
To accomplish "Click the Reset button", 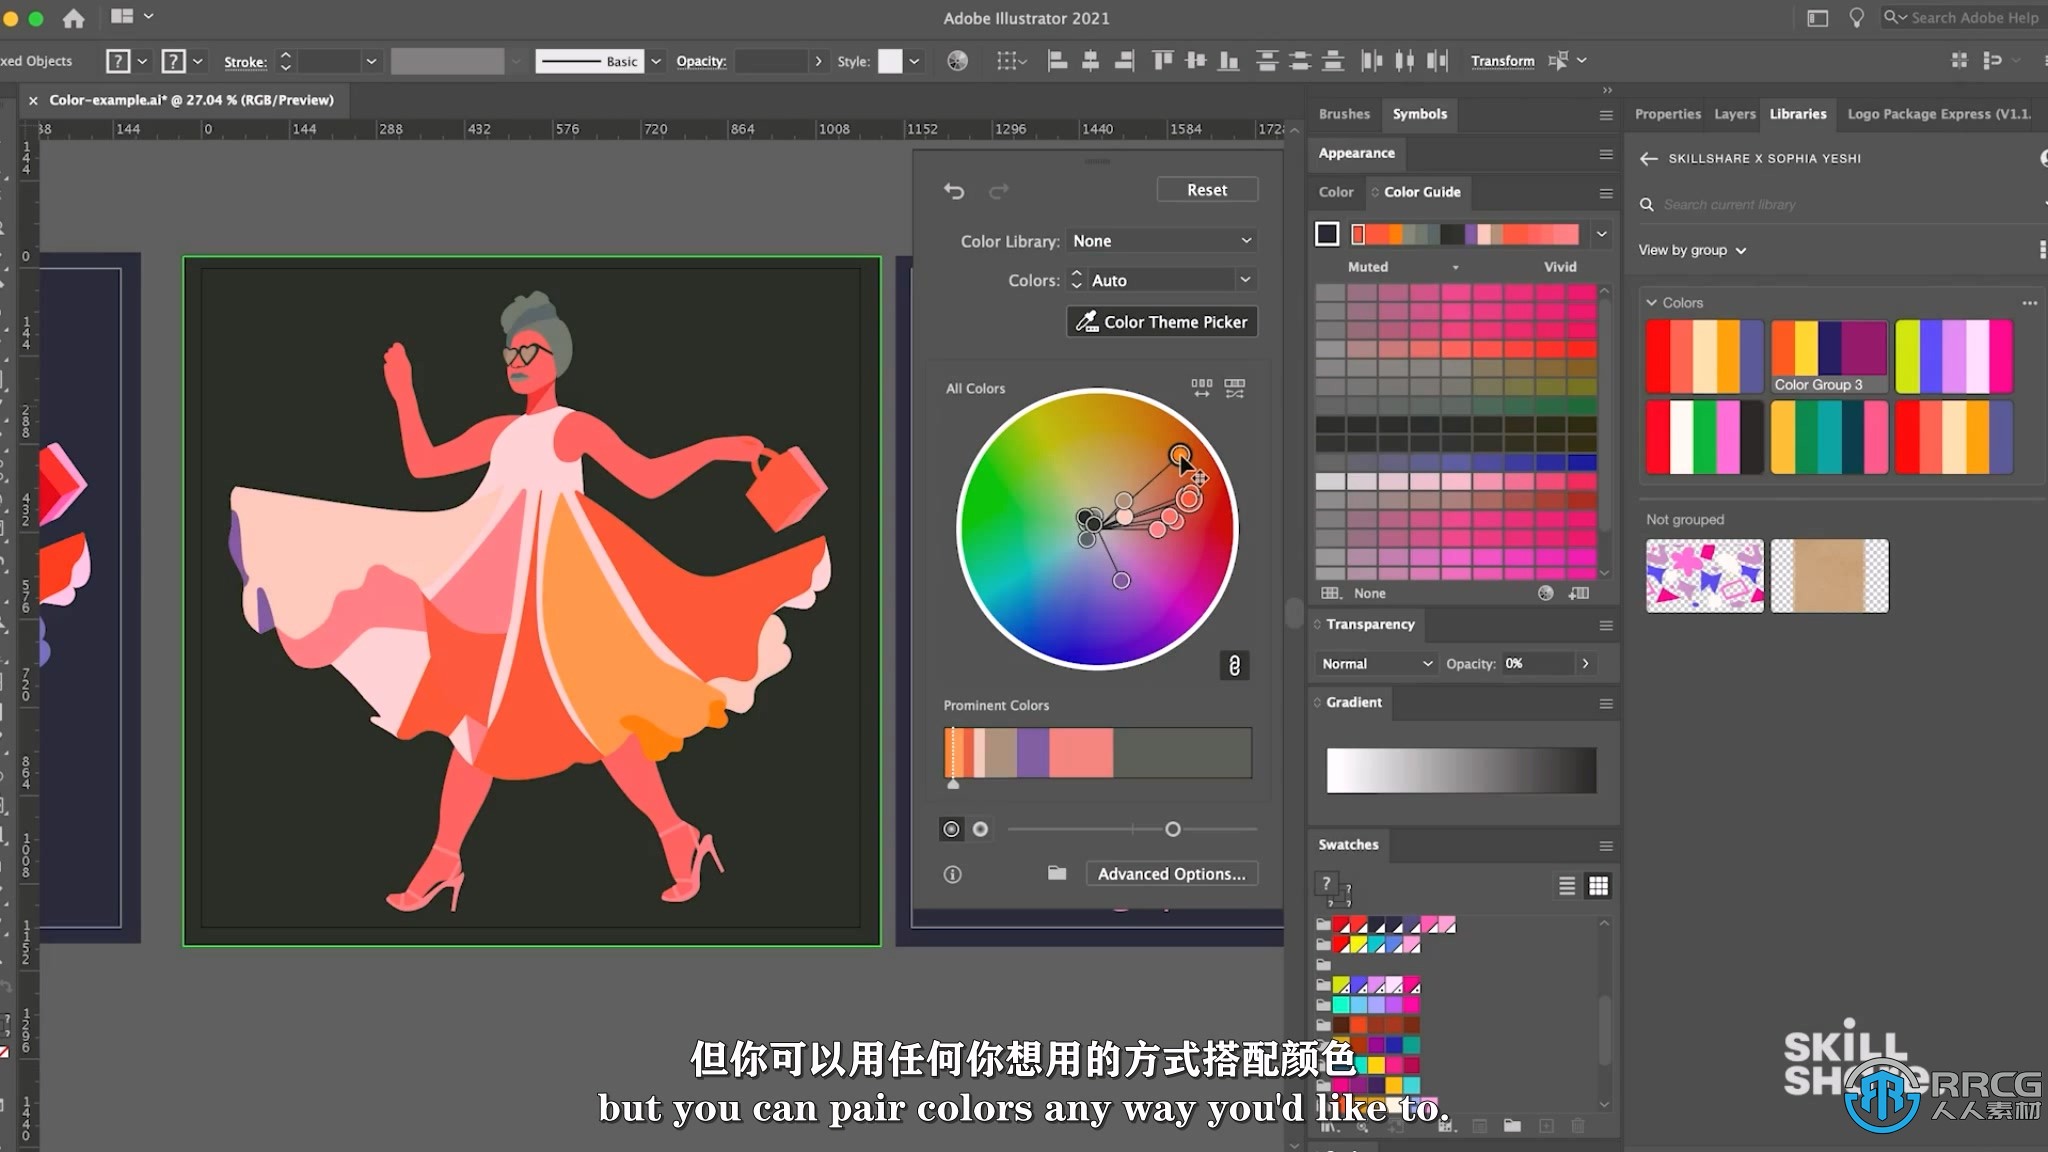I will 1207,190.
